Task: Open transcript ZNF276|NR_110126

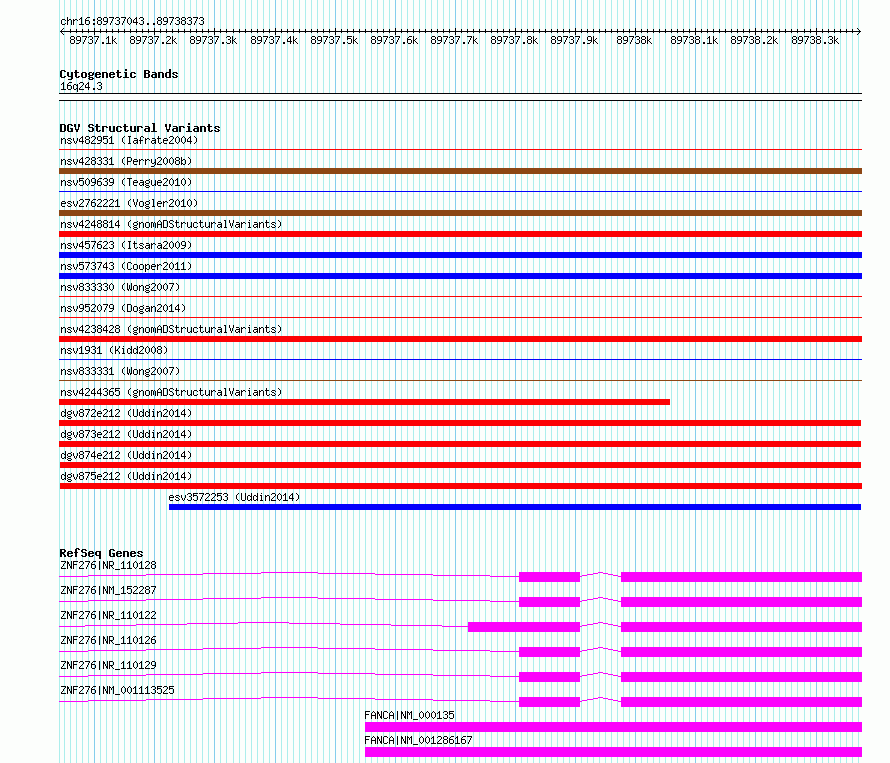Action: click(x=108, y=640)
